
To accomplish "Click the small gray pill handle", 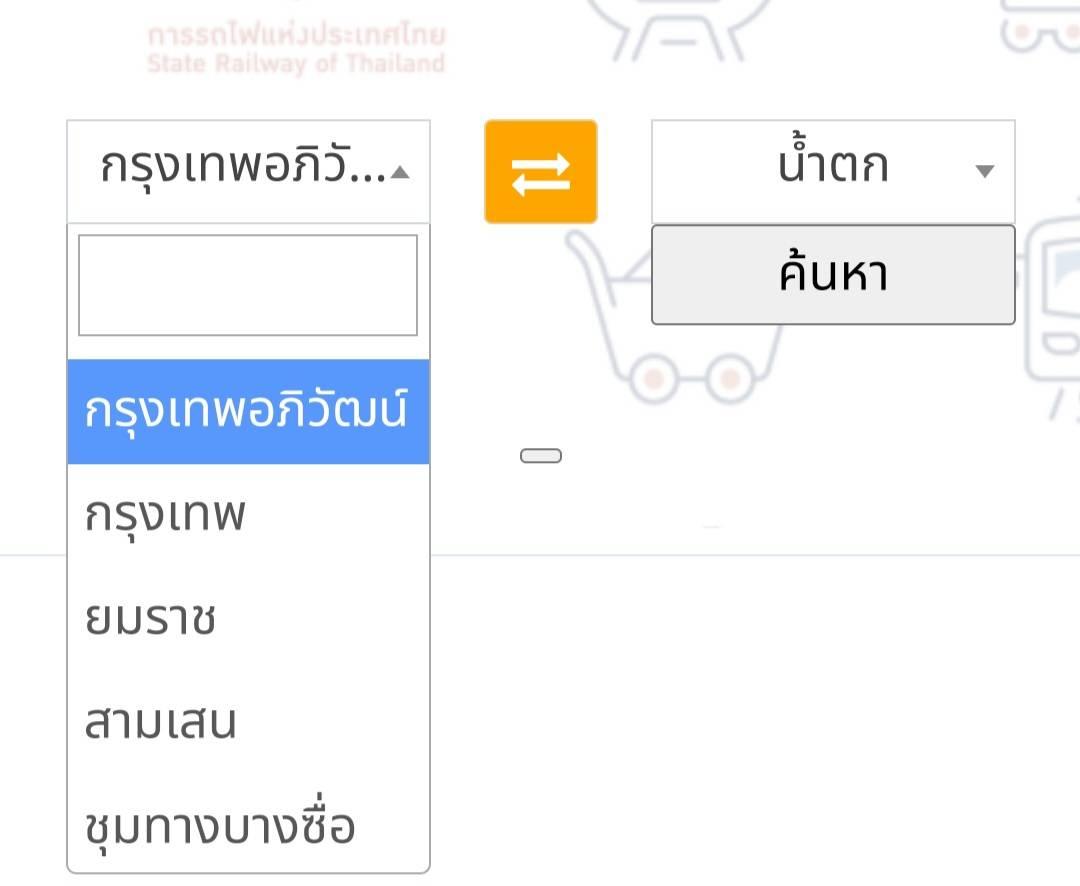I will tap(541, 455).
